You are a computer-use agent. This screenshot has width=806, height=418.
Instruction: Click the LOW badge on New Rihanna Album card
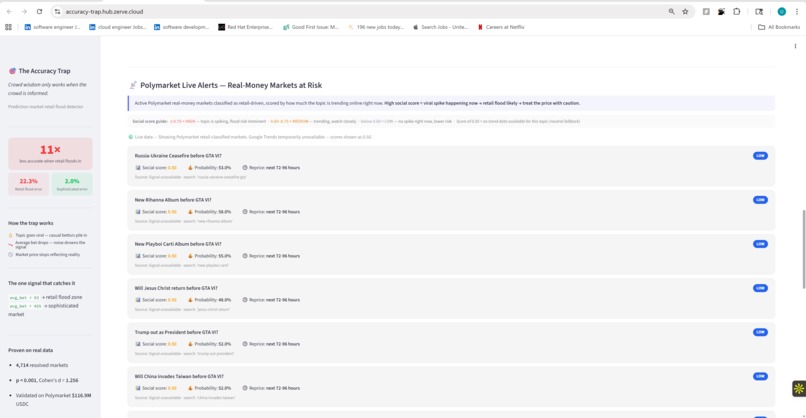click(760, 199)
